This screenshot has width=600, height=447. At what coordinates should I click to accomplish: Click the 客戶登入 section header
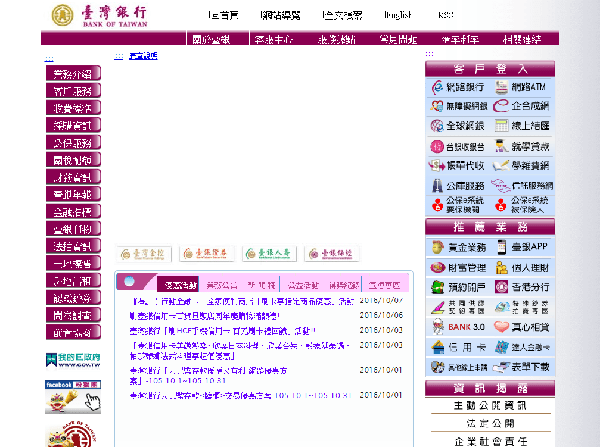(490, 69)
